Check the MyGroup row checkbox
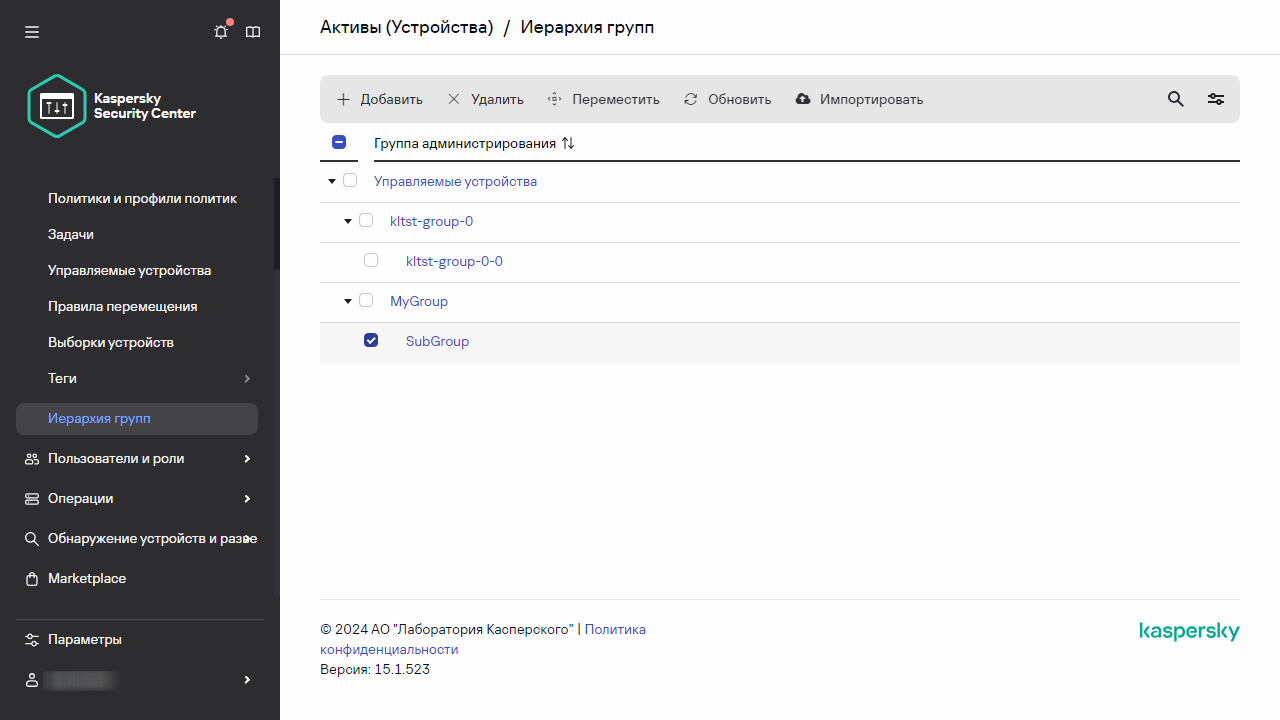The image size is (1280, 720). pos(366,300)
